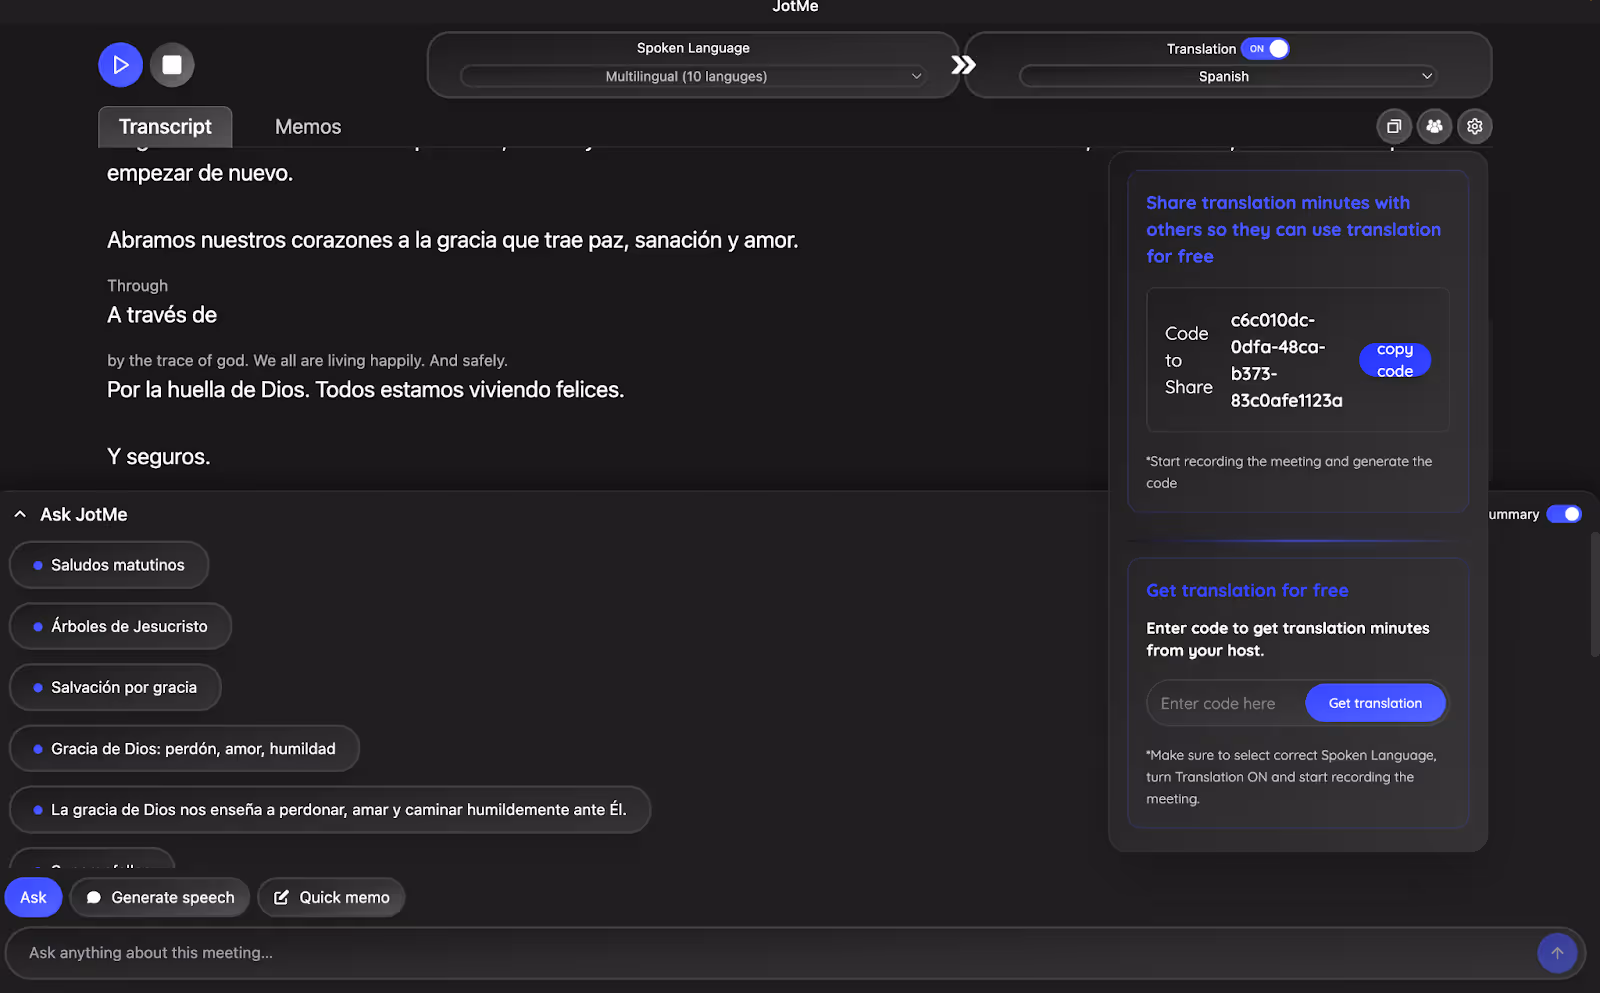Open the share with people icon
Screen dimensions: 1600x993
[x=1434, y=126]
